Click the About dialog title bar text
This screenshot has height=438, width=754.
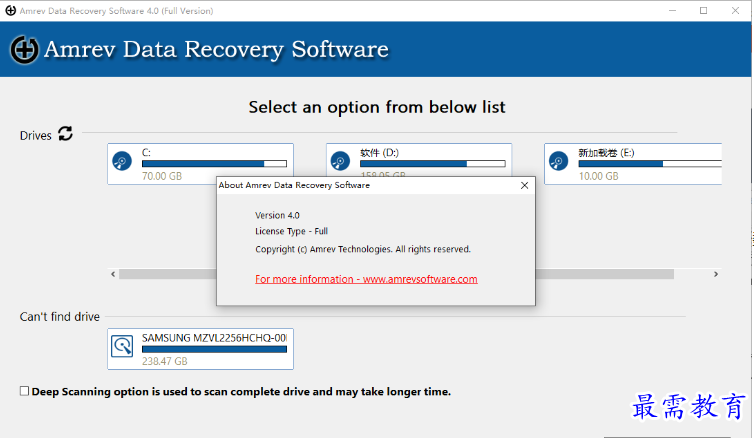[x=294, y=185]
